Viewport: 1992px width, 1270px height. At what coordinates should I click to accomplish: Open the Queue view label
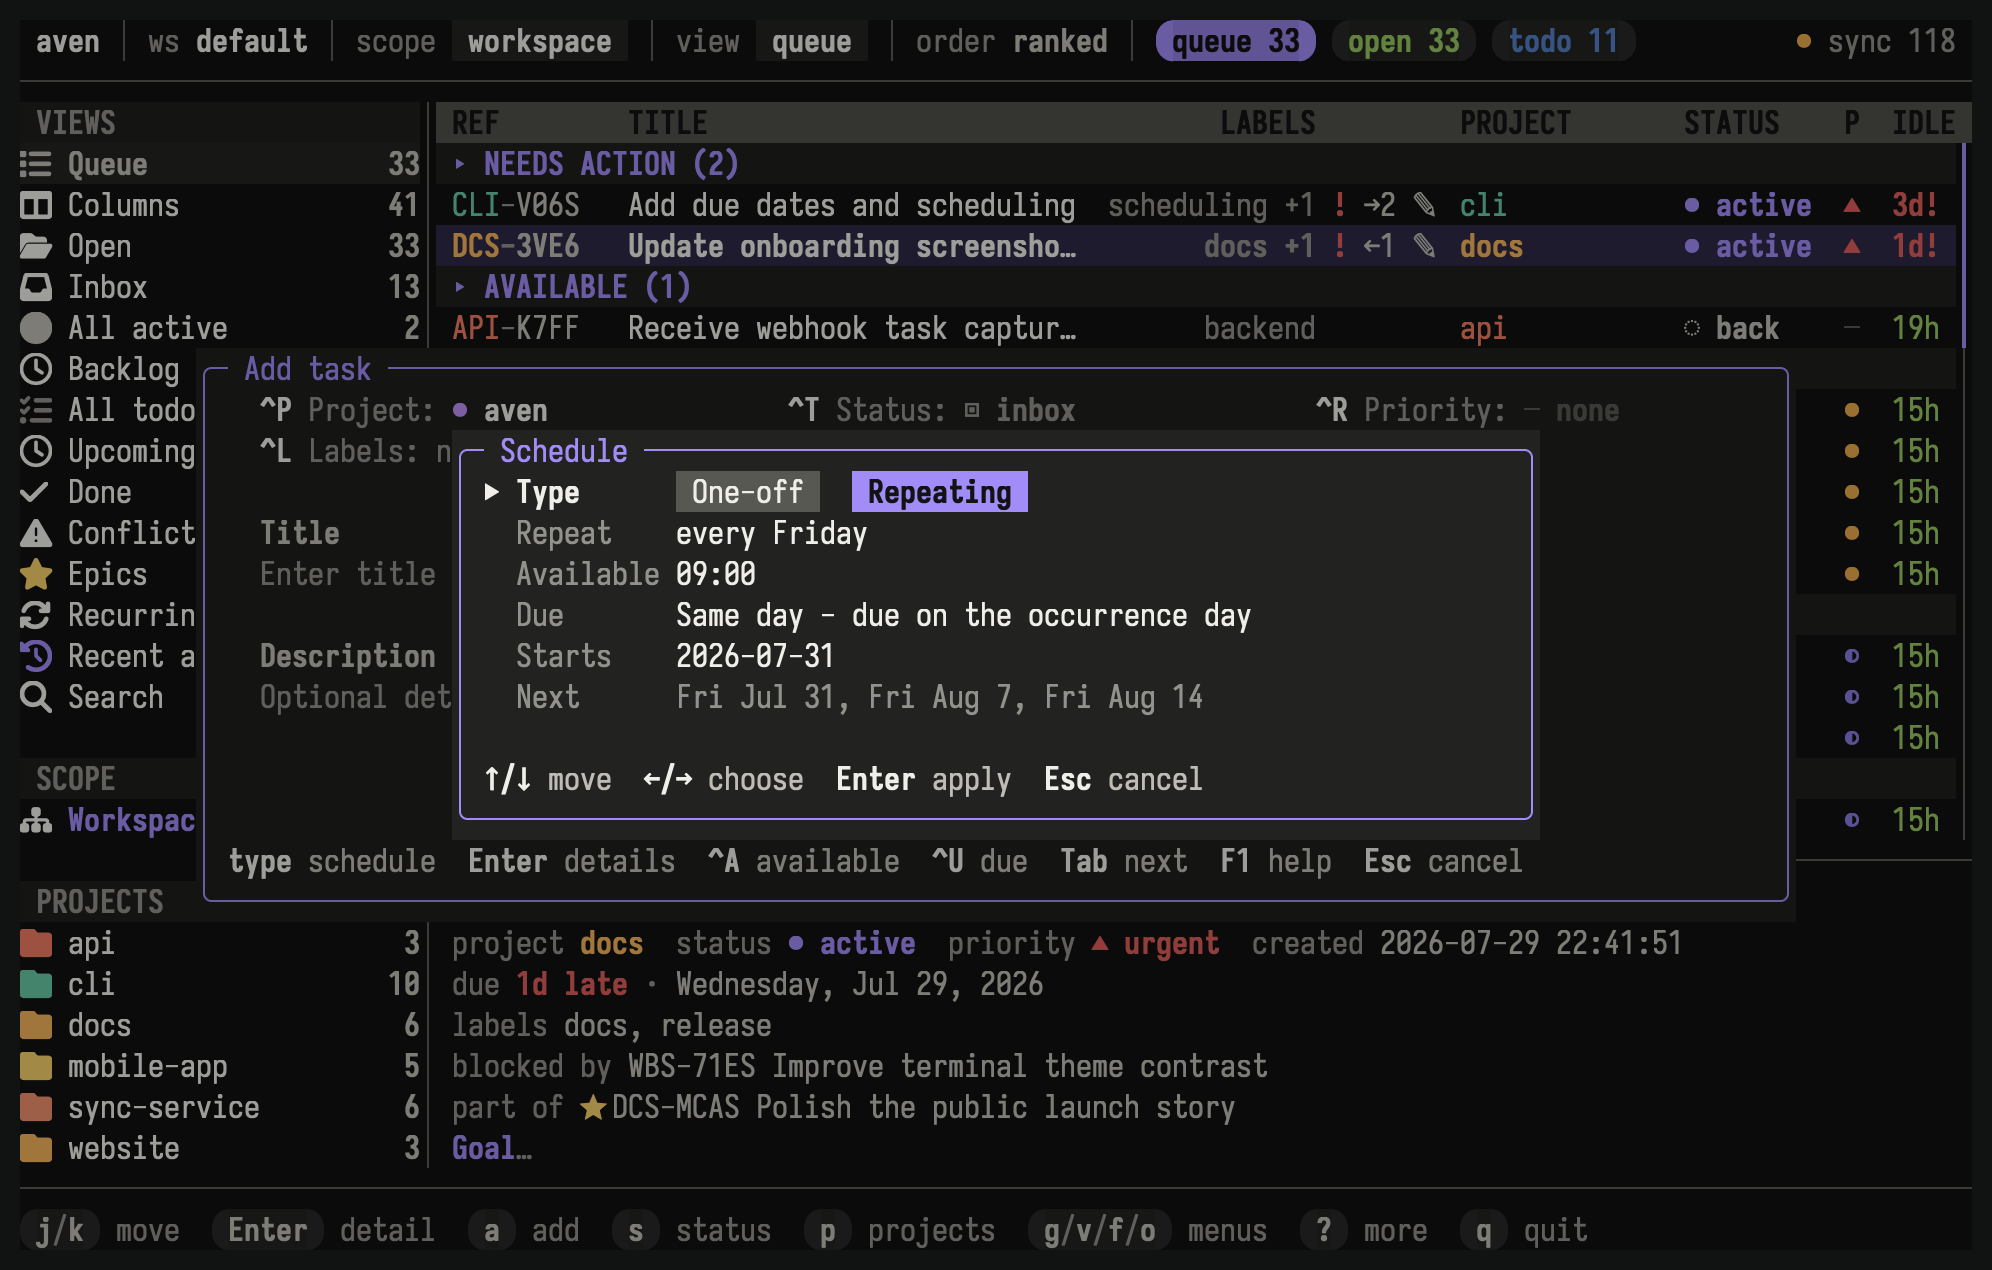click(x=107, y=164)
